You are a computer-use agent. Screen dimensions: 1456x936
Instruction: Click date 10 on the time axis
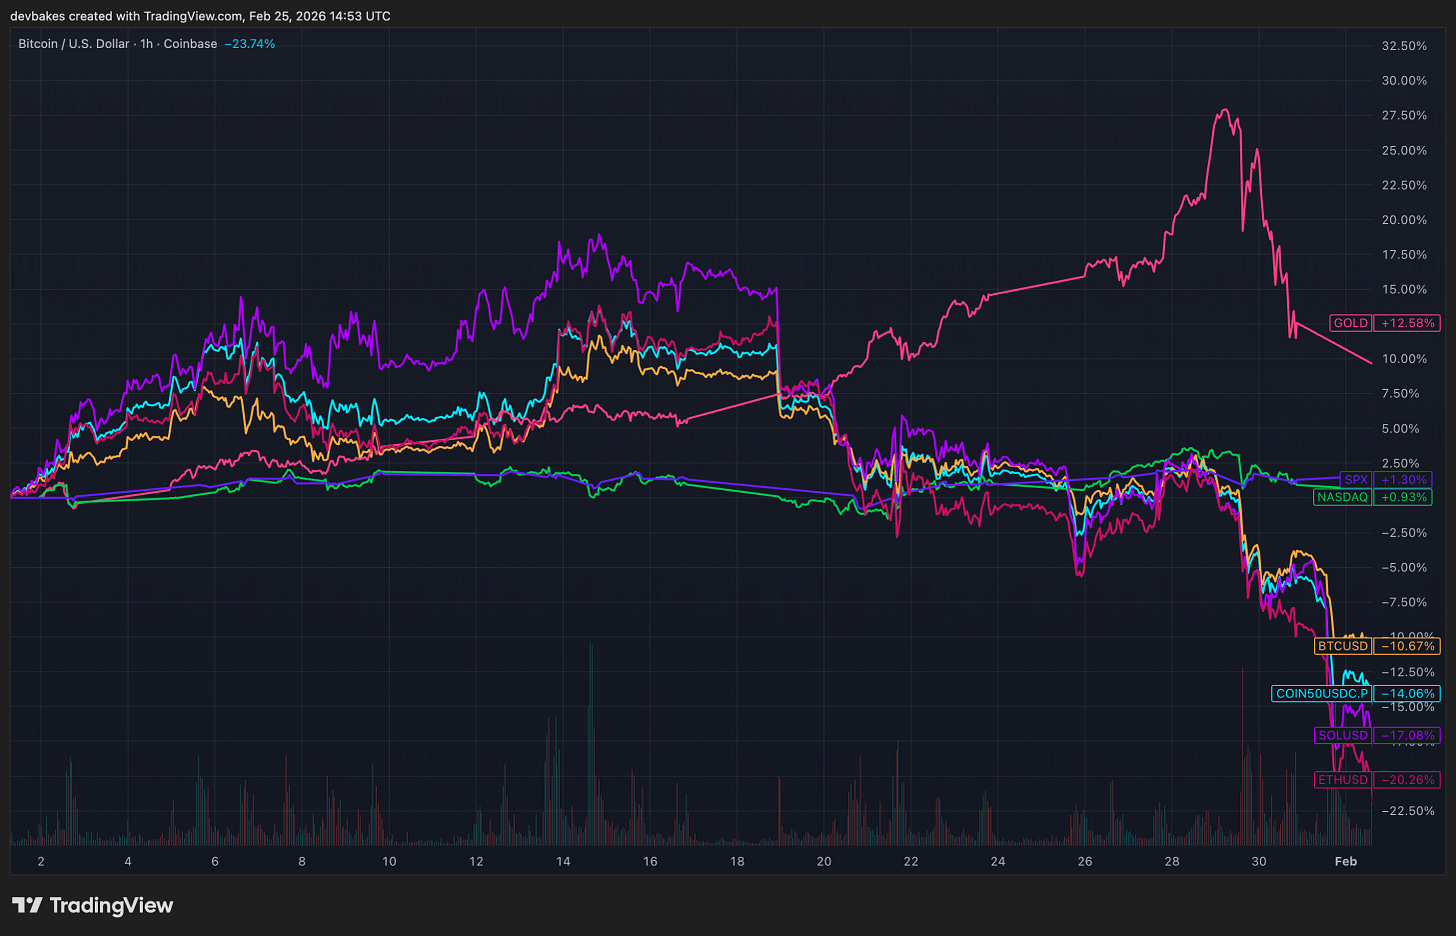[x=389, y=862]
